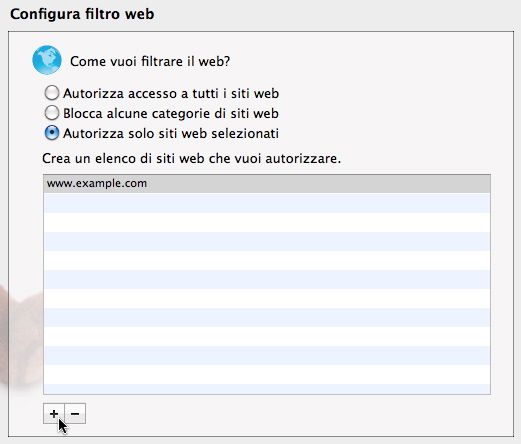This screenshot has height=444, width=521.
Task: Click the minus button to remove website
Action: coord(75,414)
